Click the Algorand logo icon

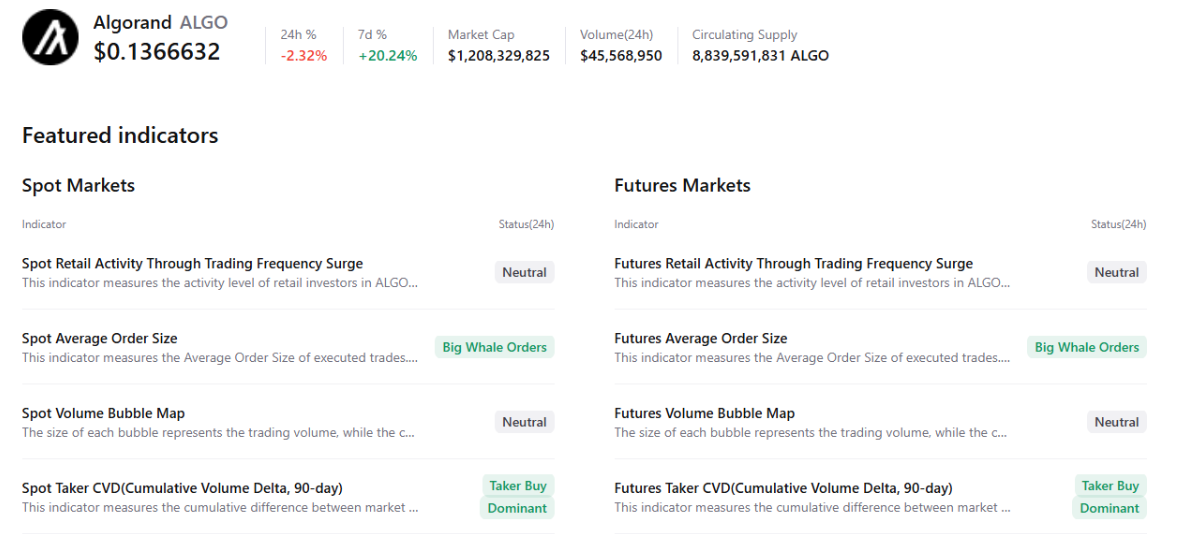click(x=50, y=37)
